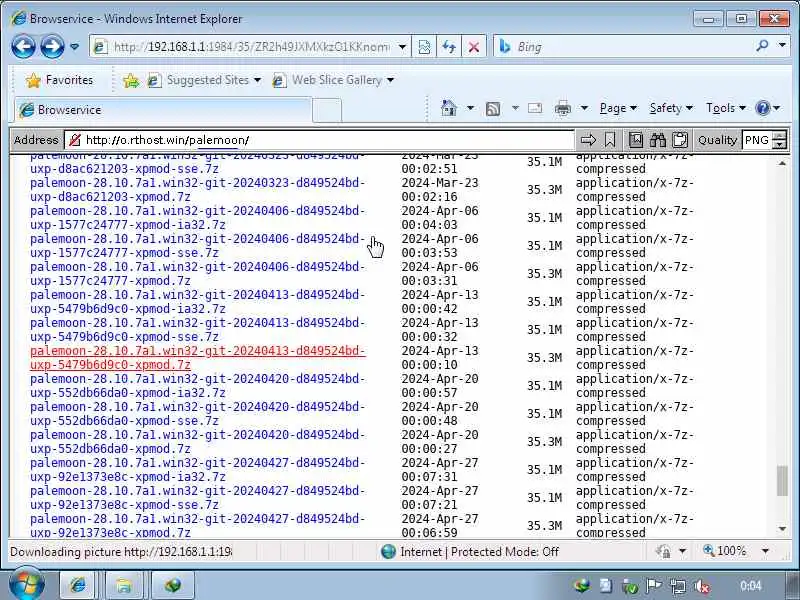Open the Favorites center
The image size is (800, 600).
pyautogui.click(x=60, y=80)
